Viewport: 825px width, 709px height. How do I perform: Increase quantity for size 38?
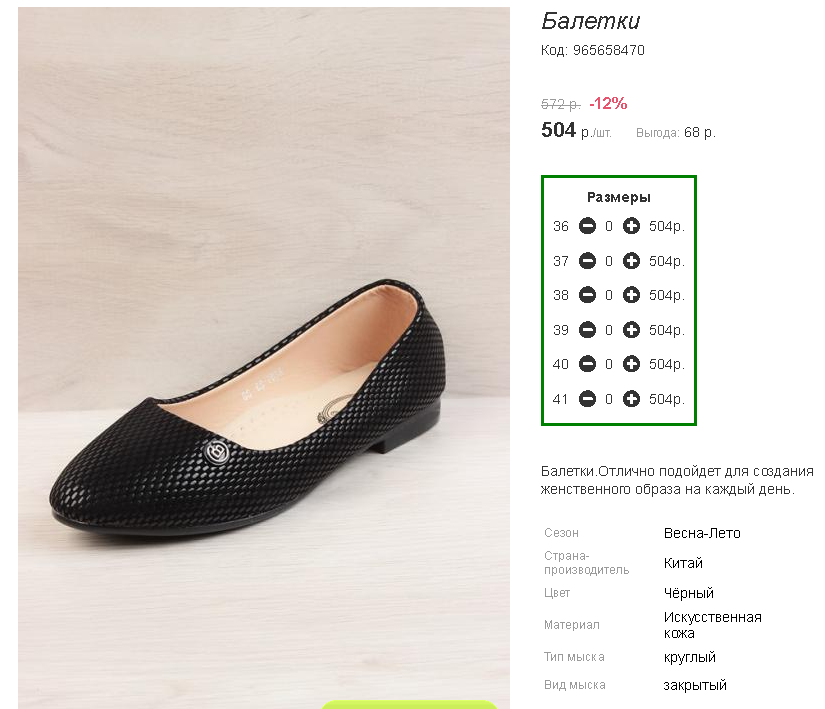(x=631, y=295)
